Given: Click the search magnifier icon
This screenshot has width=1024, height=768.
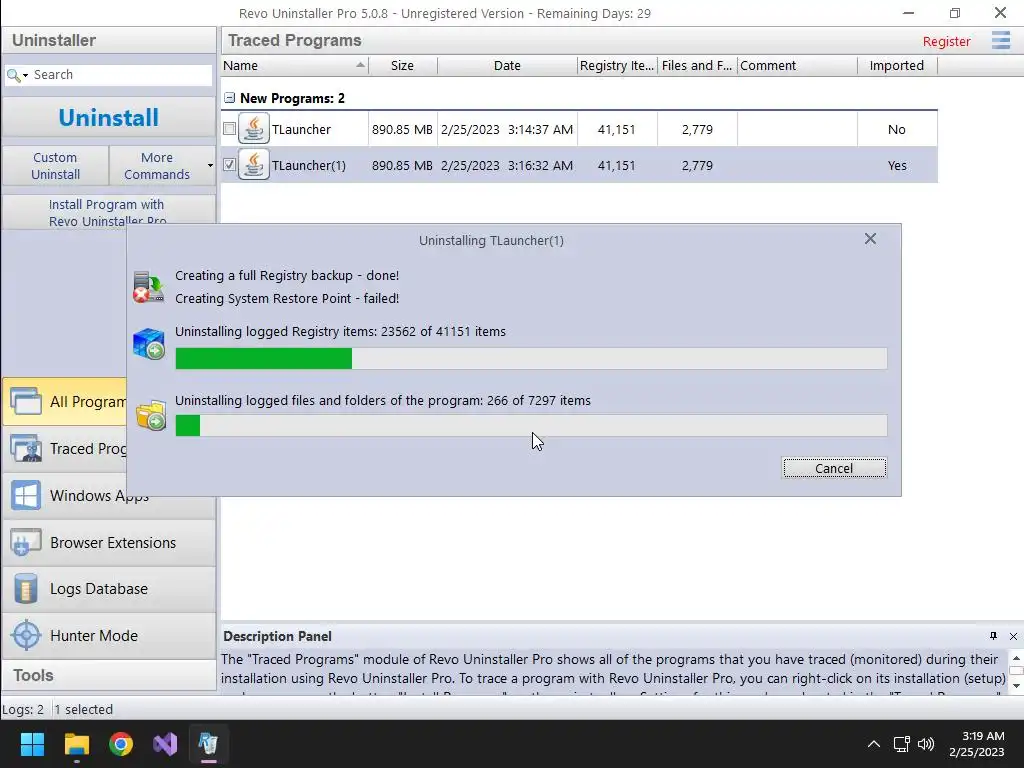Looking at the screenshot, I should [x=13, y=75].
